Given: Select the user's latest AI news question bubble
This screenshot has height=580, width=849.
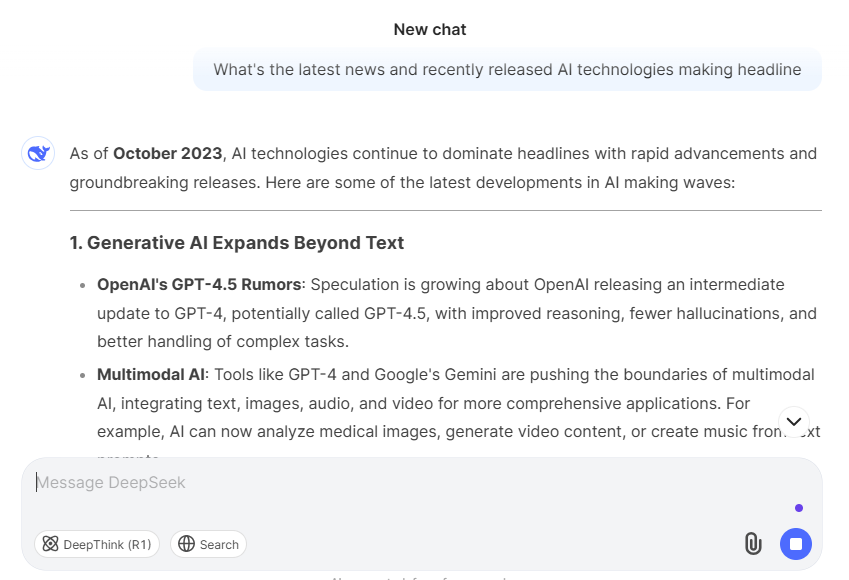Looking at the screenshot, I should pos(507,70).
